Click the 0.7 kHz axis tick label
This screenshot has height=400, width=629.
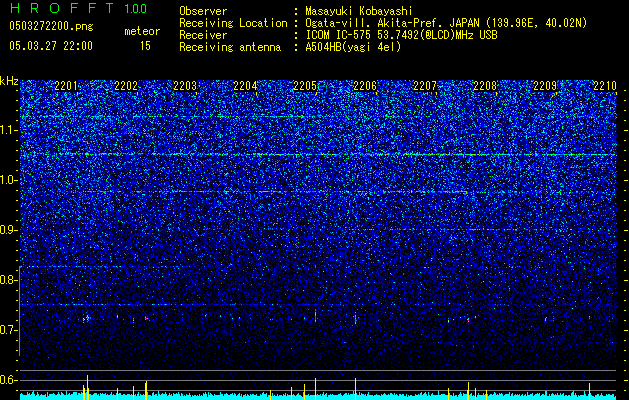click(x=9, y=330)
